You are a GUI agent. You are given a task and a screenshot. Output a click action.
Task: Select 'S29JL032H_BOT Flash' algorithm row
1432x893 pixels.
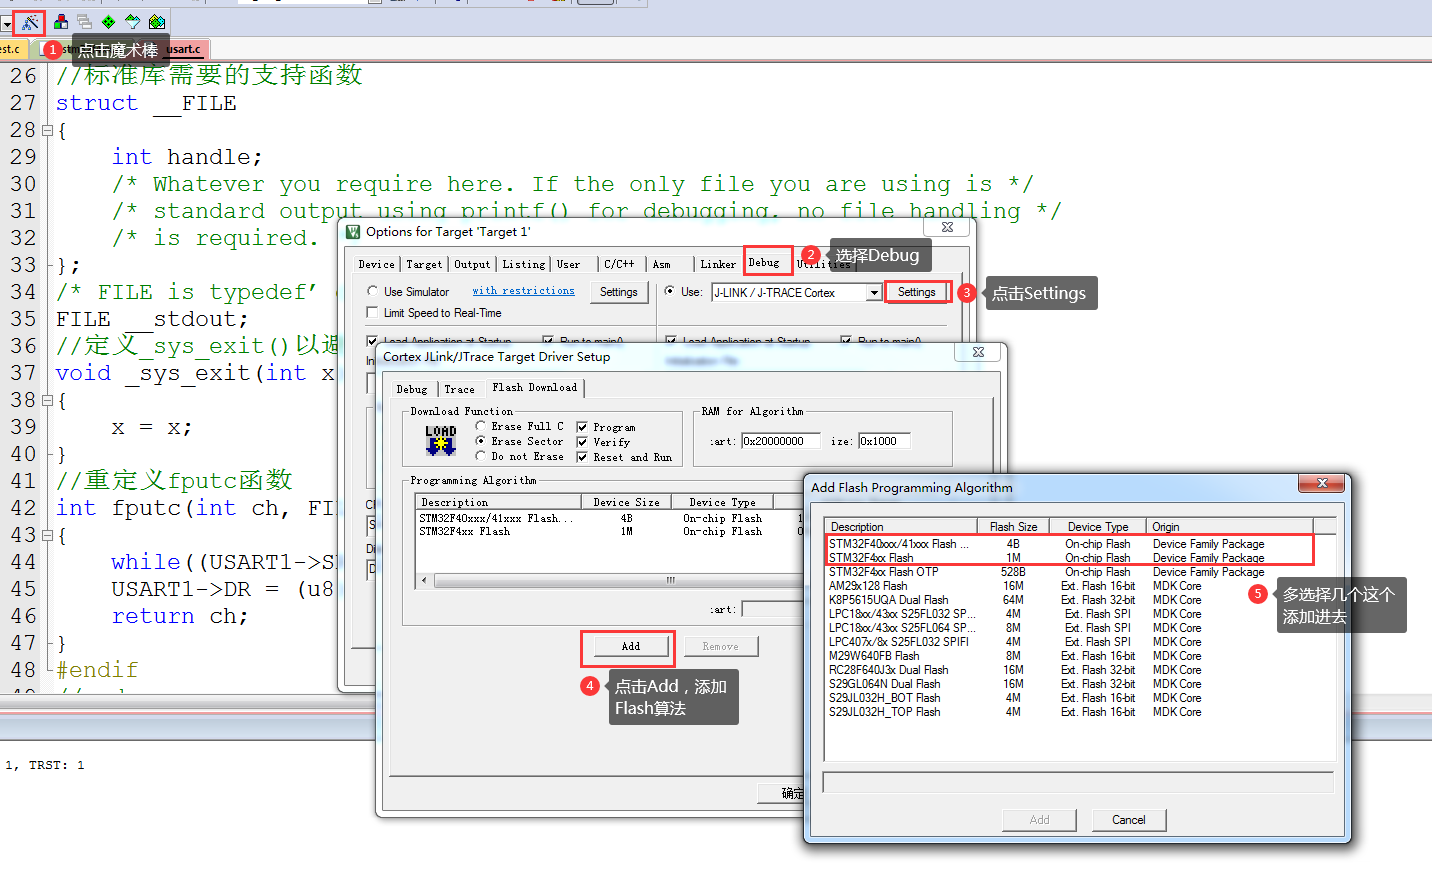point(1070,698)
